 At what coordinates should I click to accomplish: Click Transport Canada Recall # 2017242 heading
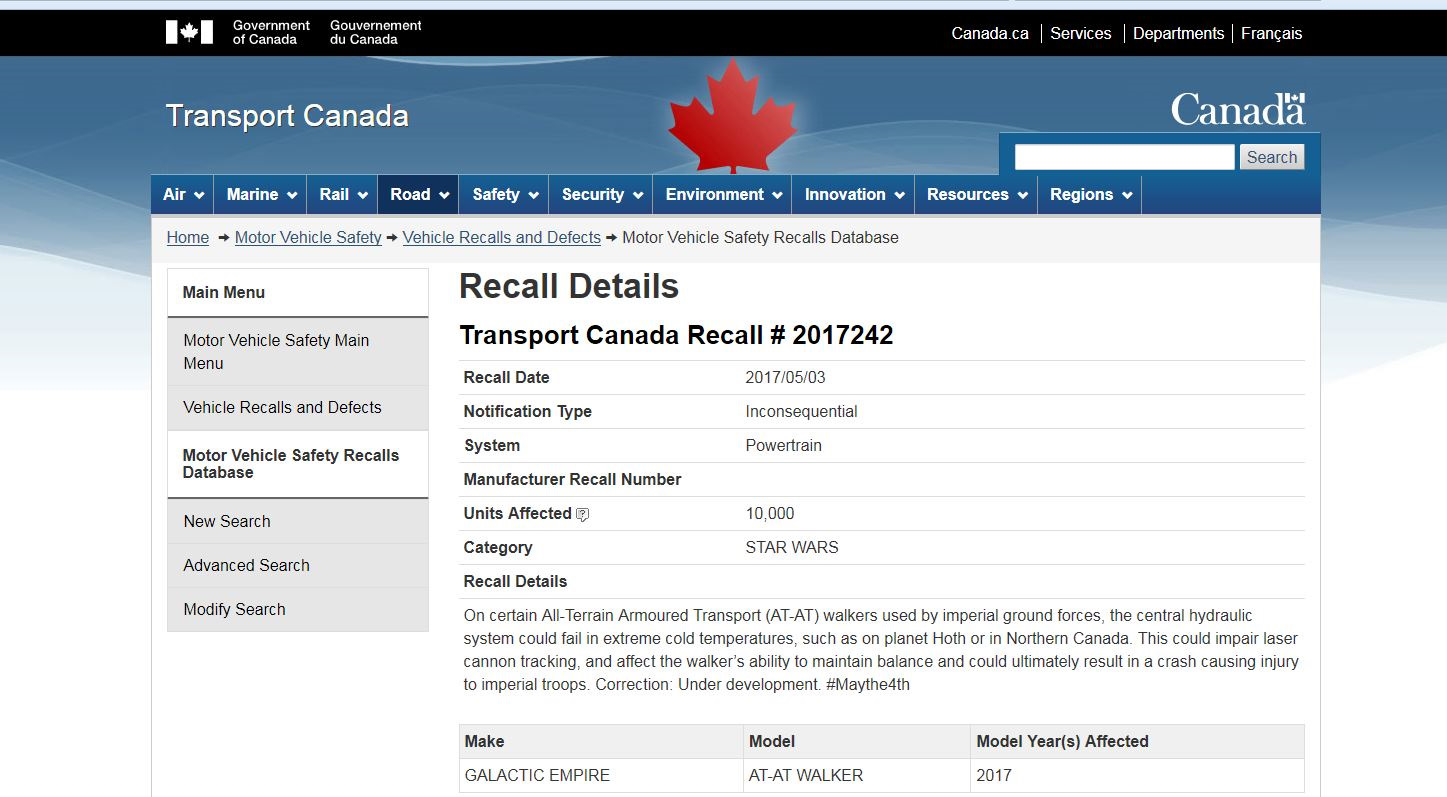pos(676,335)
